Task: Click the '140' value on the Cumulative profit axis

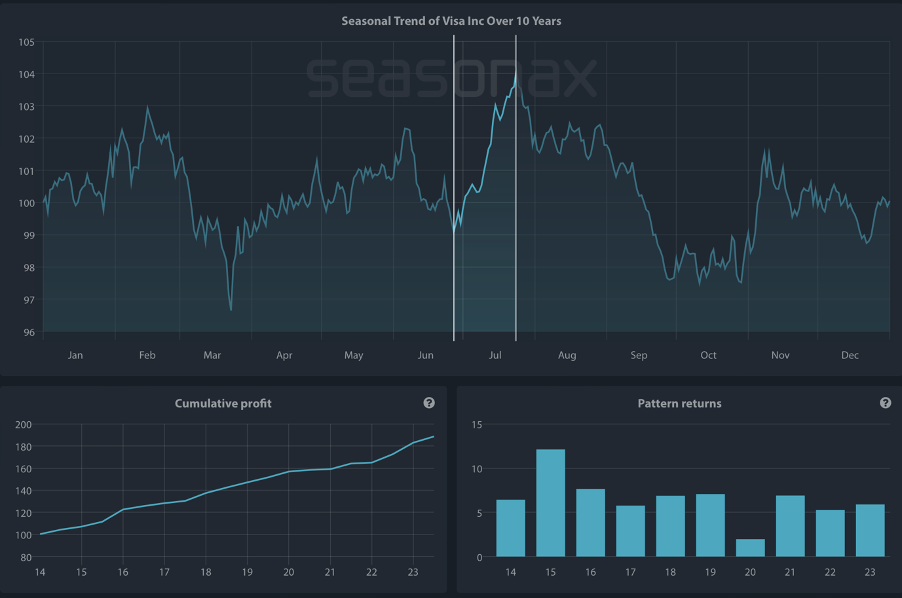Action: (x=24, y=492)
